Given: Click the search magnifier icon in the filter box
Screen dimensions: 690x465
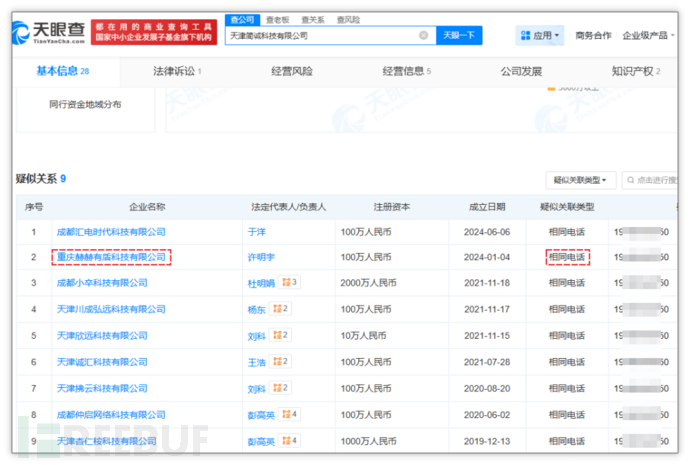Looking at the screenshot, I should tap(630, 180).
